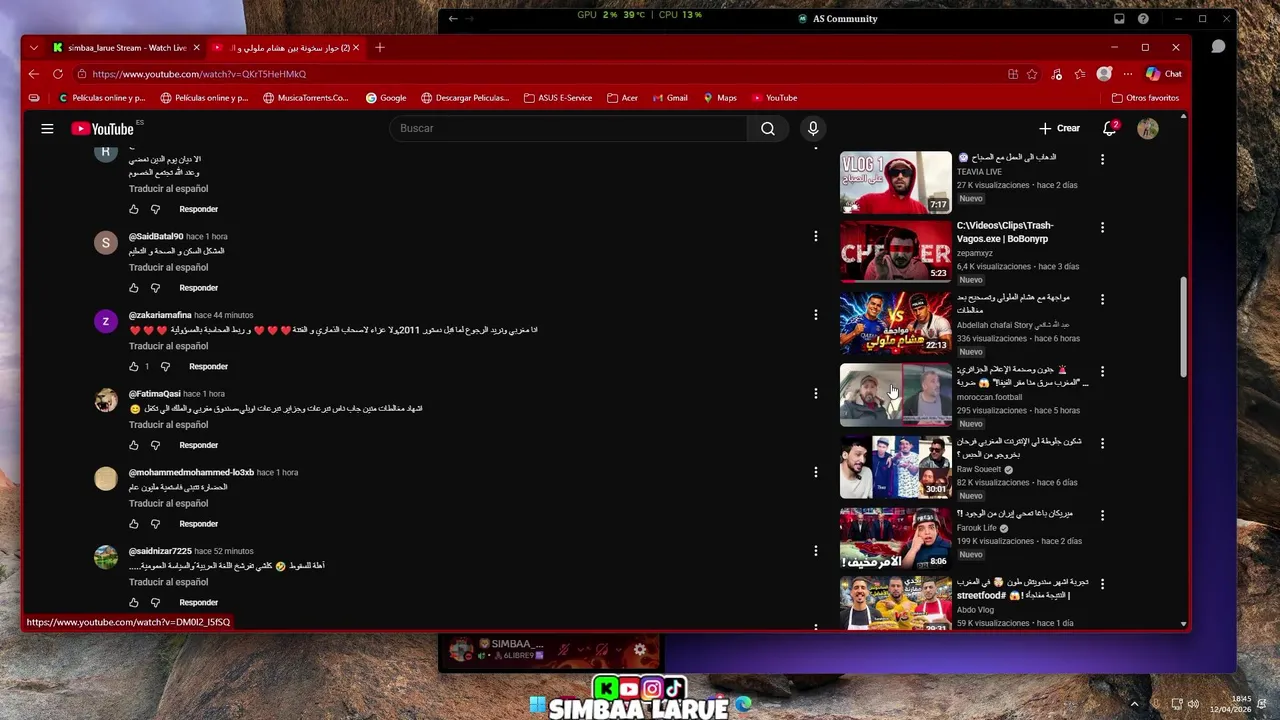
Task: Start voice search with the microphone icon
Action: [x=813, y=128]
